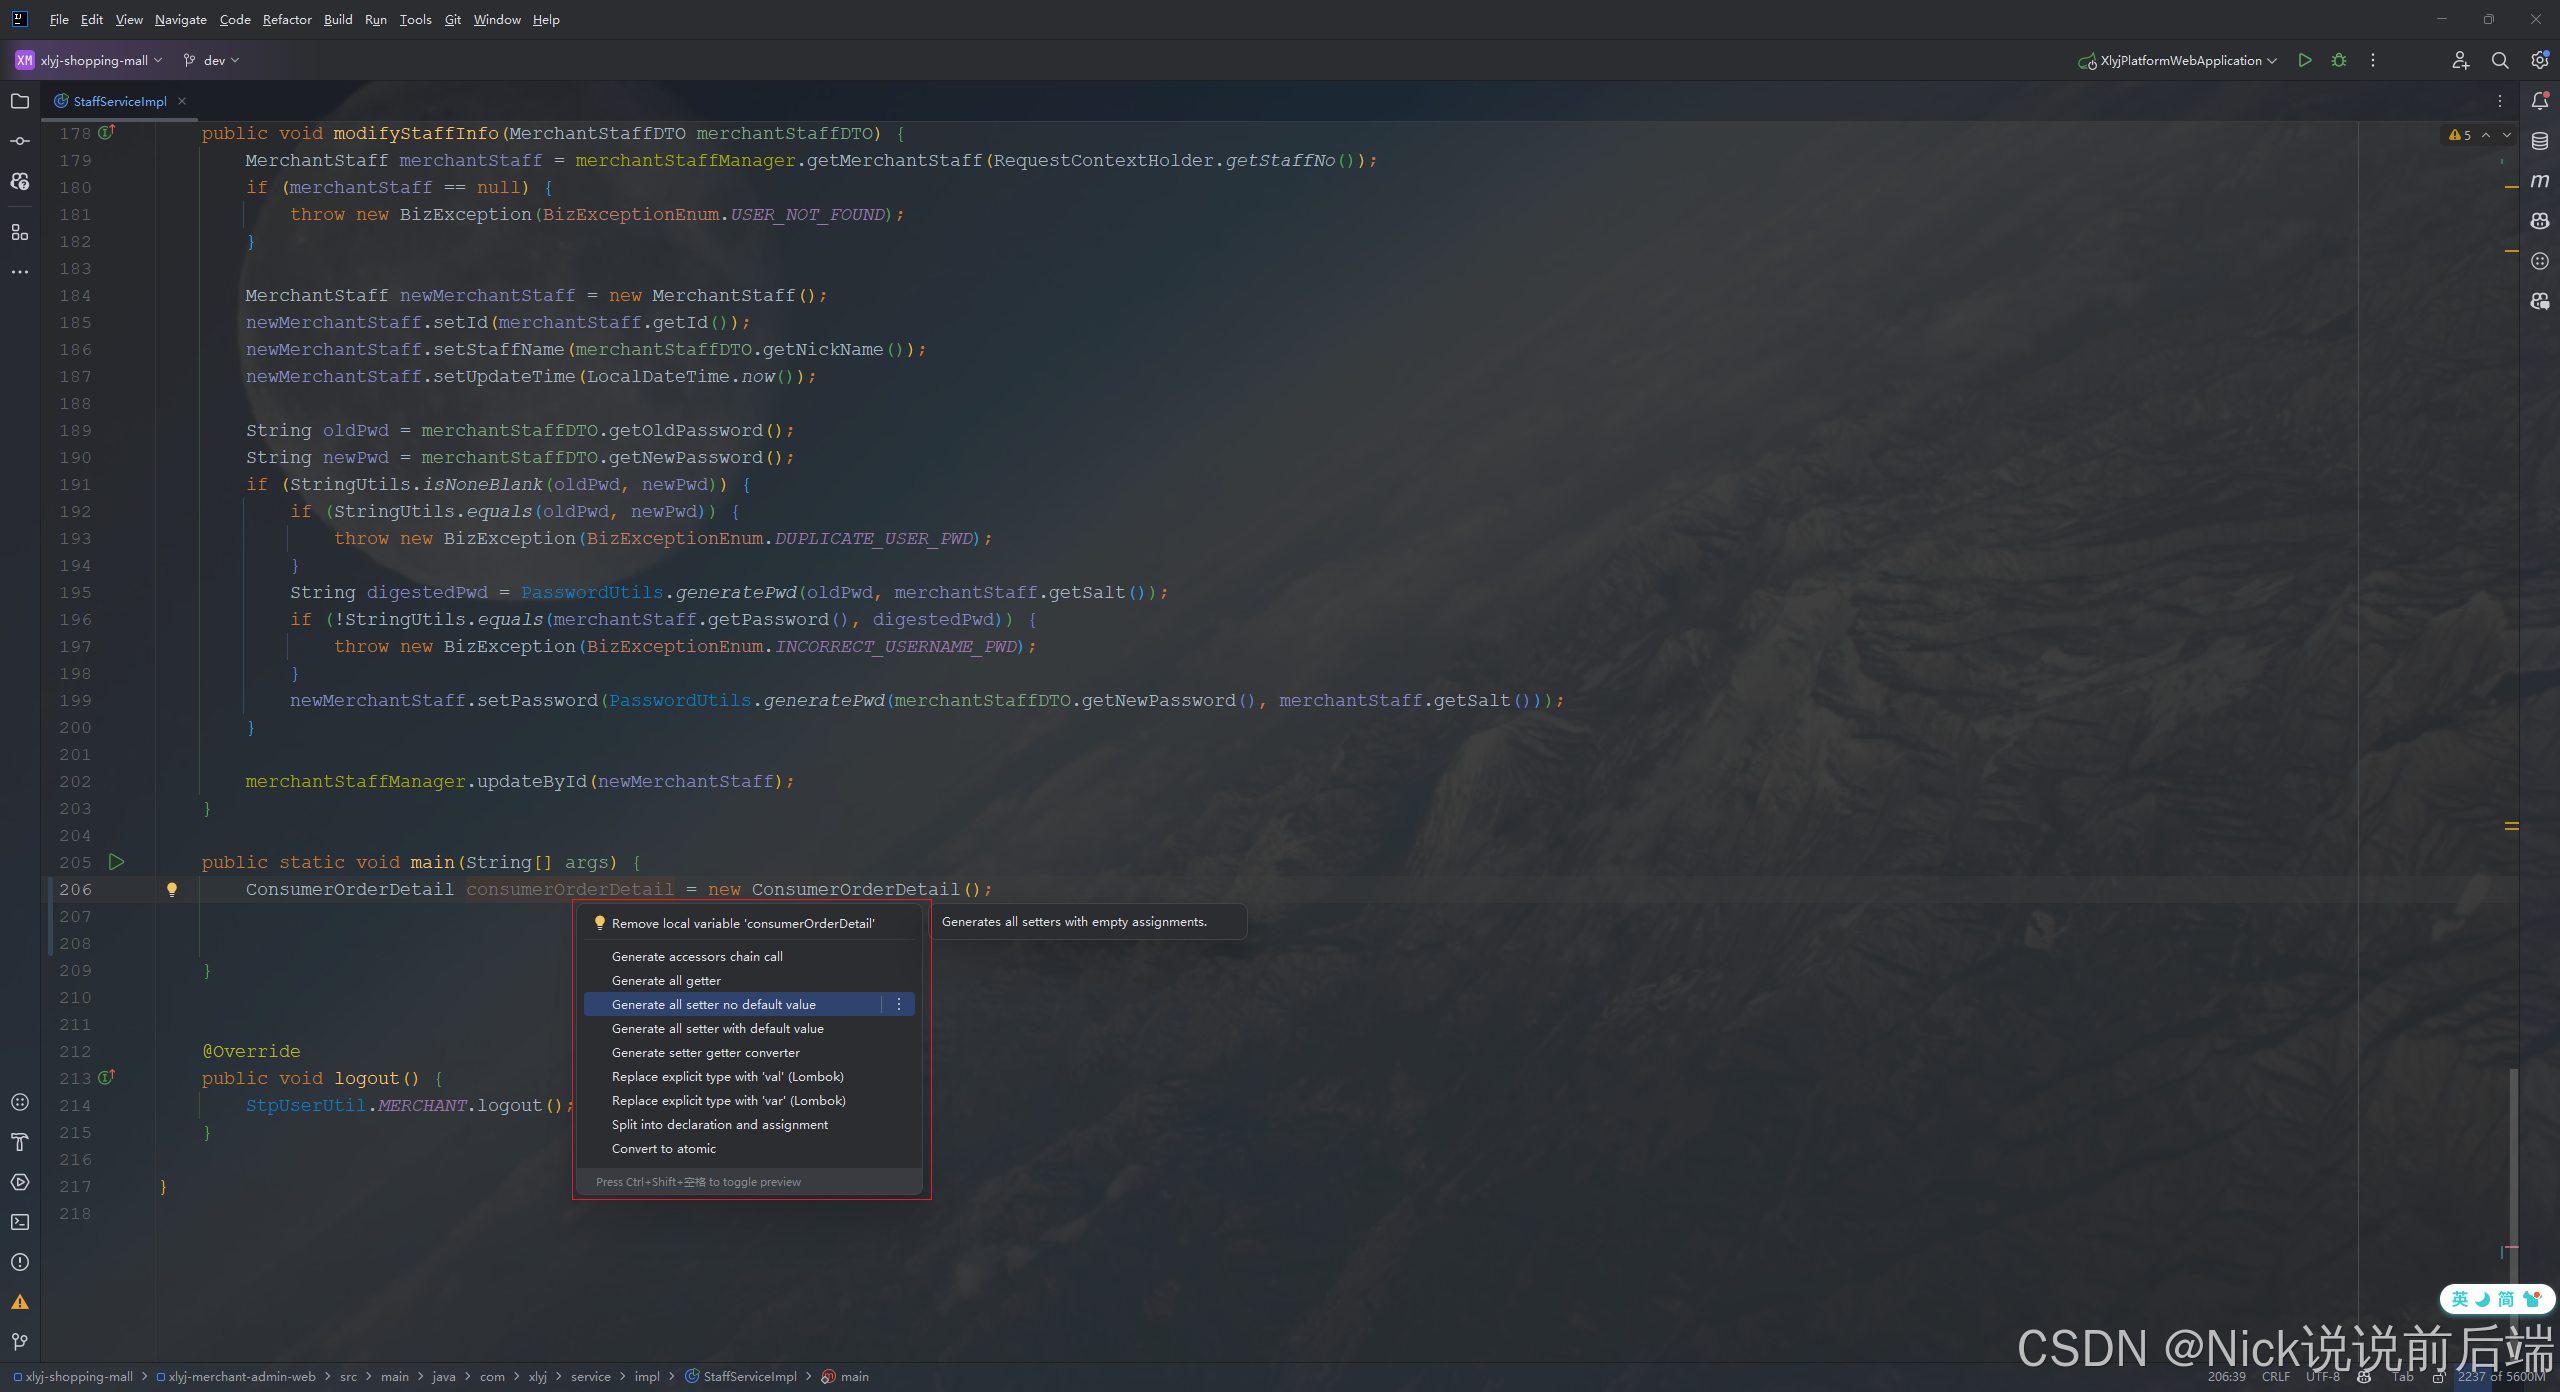
Task: Close the StaffServiceImpl editor tab
Action: click(182, 101)
